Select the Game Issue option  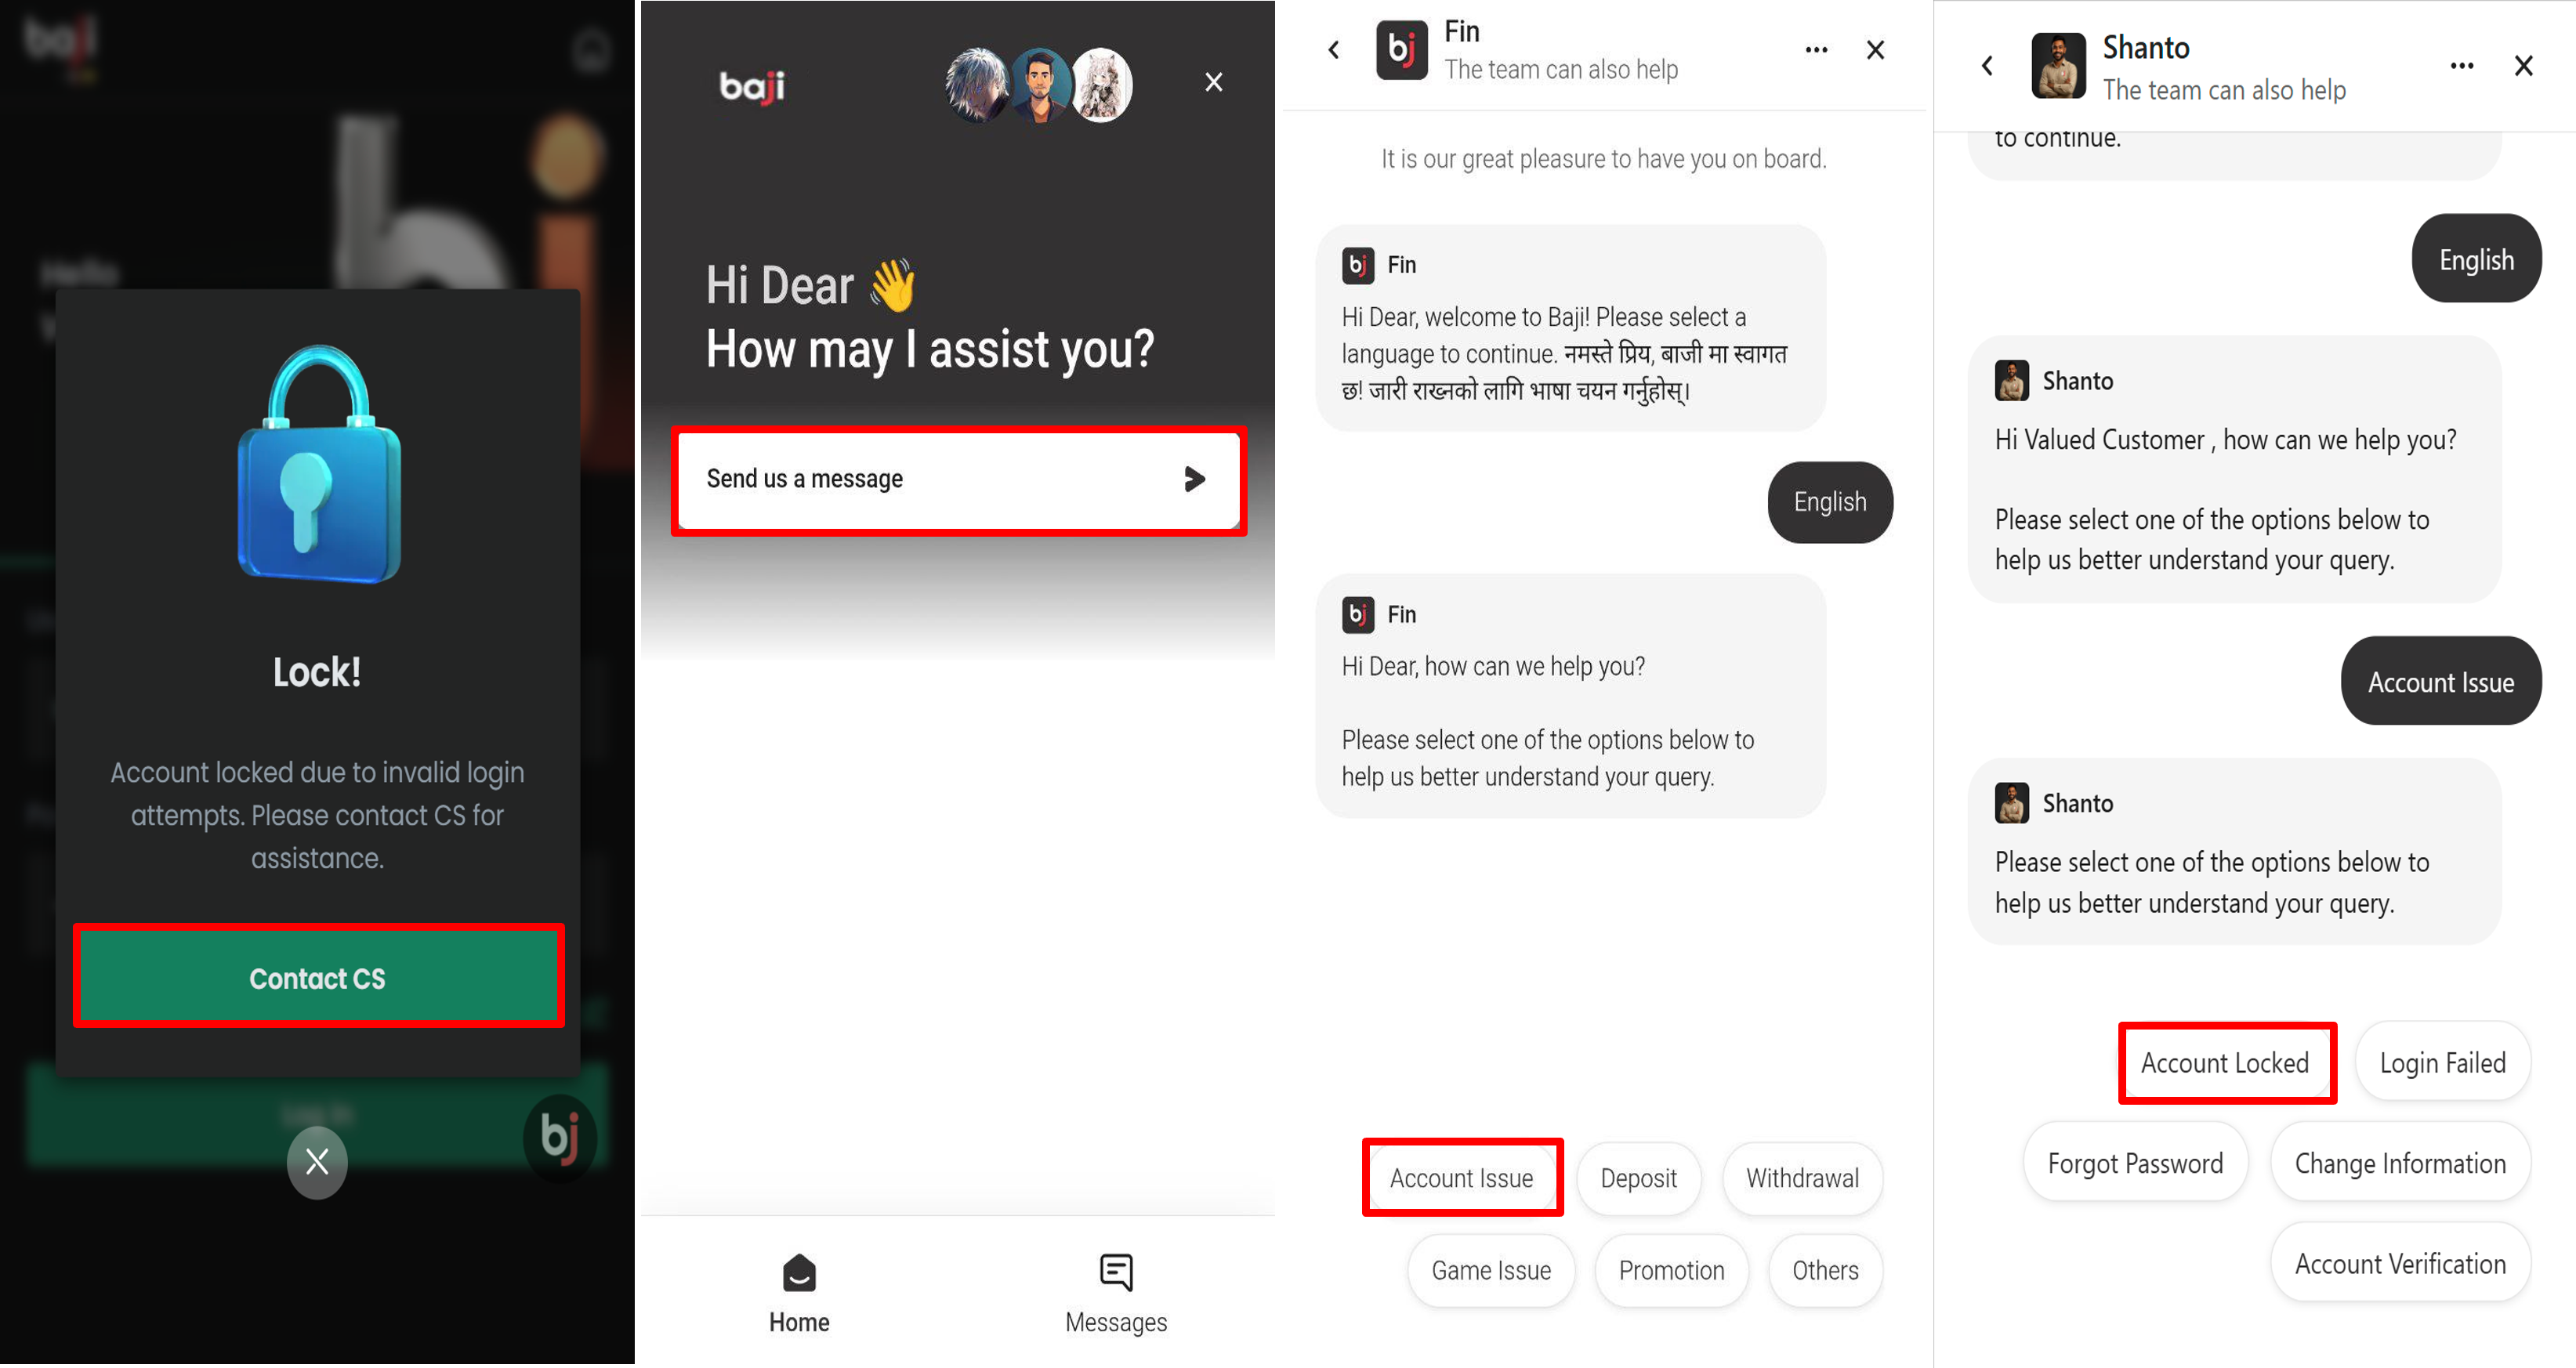click(1491, 1270)
